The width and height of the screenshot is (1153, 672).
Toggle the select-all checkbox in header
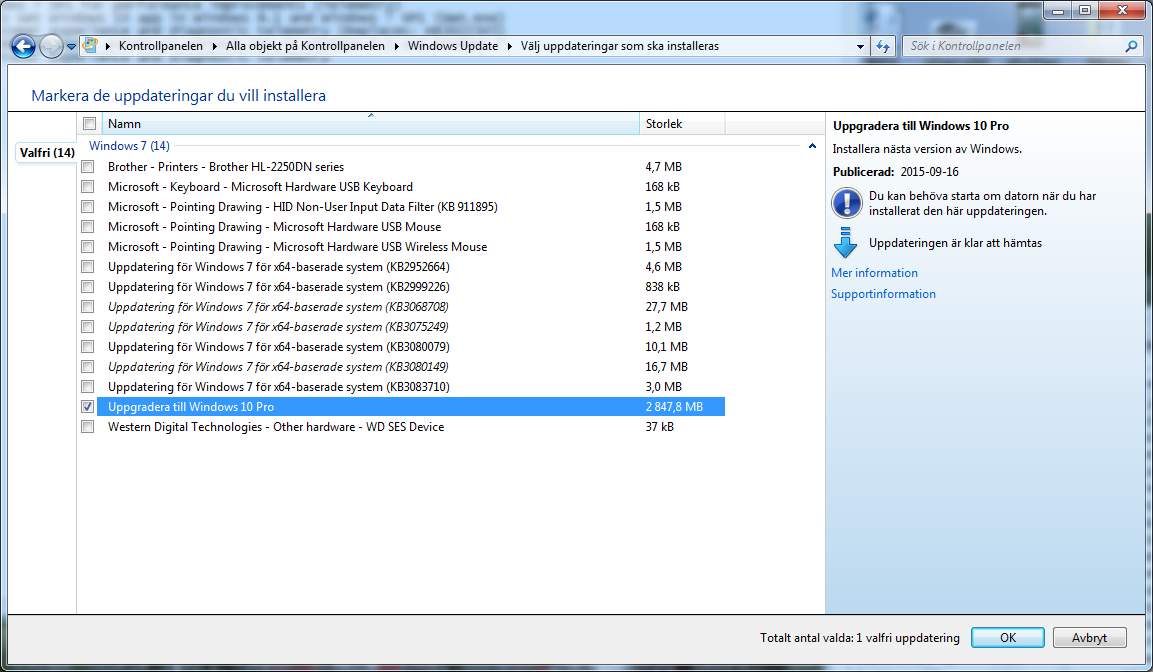90,124
